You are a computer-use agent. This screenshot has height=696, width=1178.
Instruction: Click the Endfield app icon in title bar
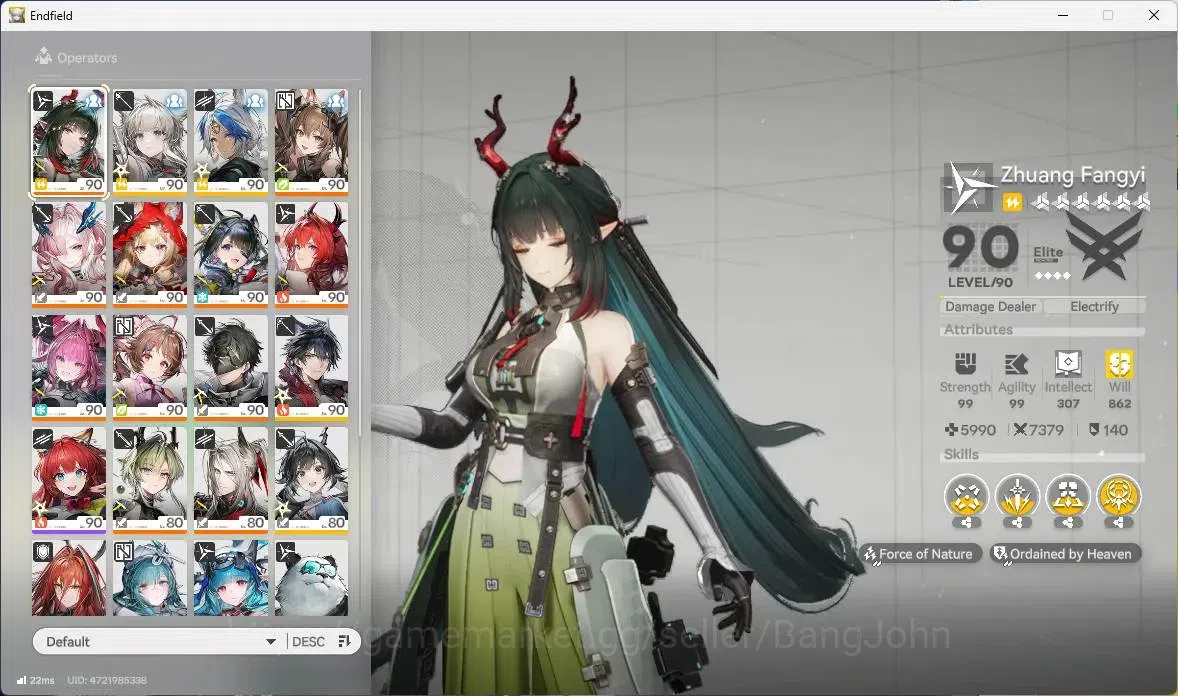click(x=17, y=14)
